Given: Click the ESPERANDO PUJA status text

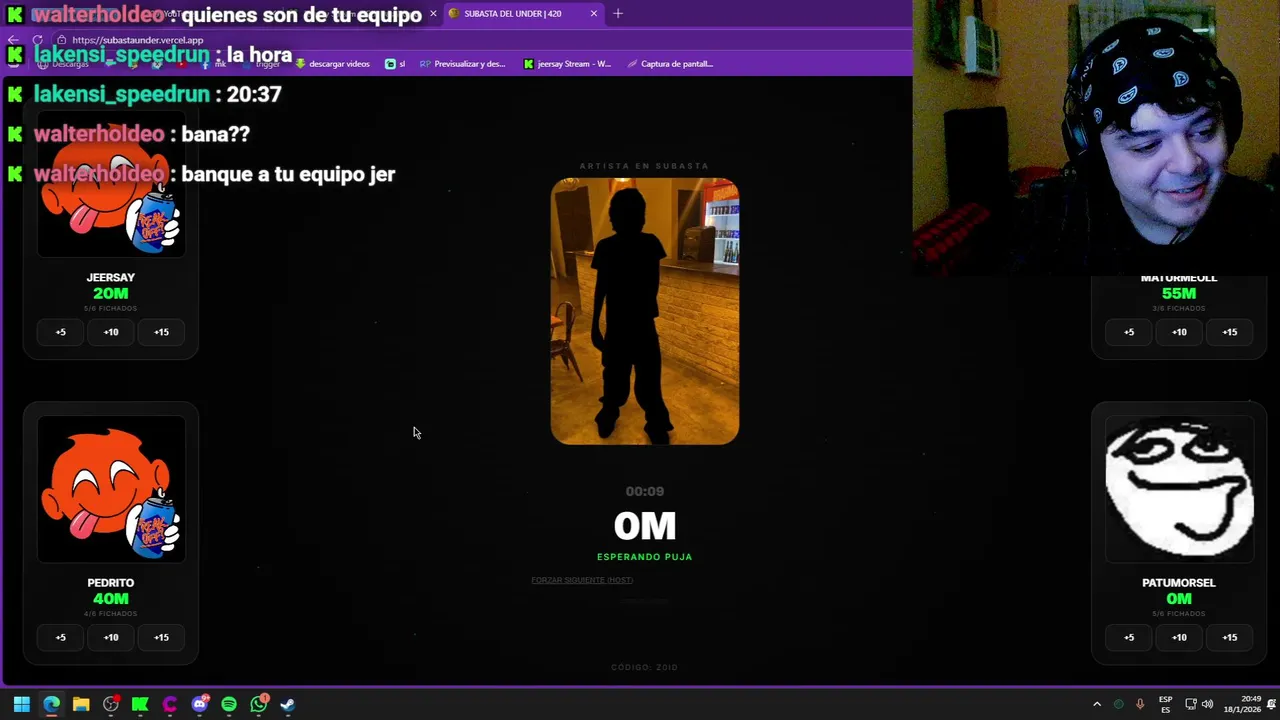Looking at the screenshot, I should coord(645,557).
